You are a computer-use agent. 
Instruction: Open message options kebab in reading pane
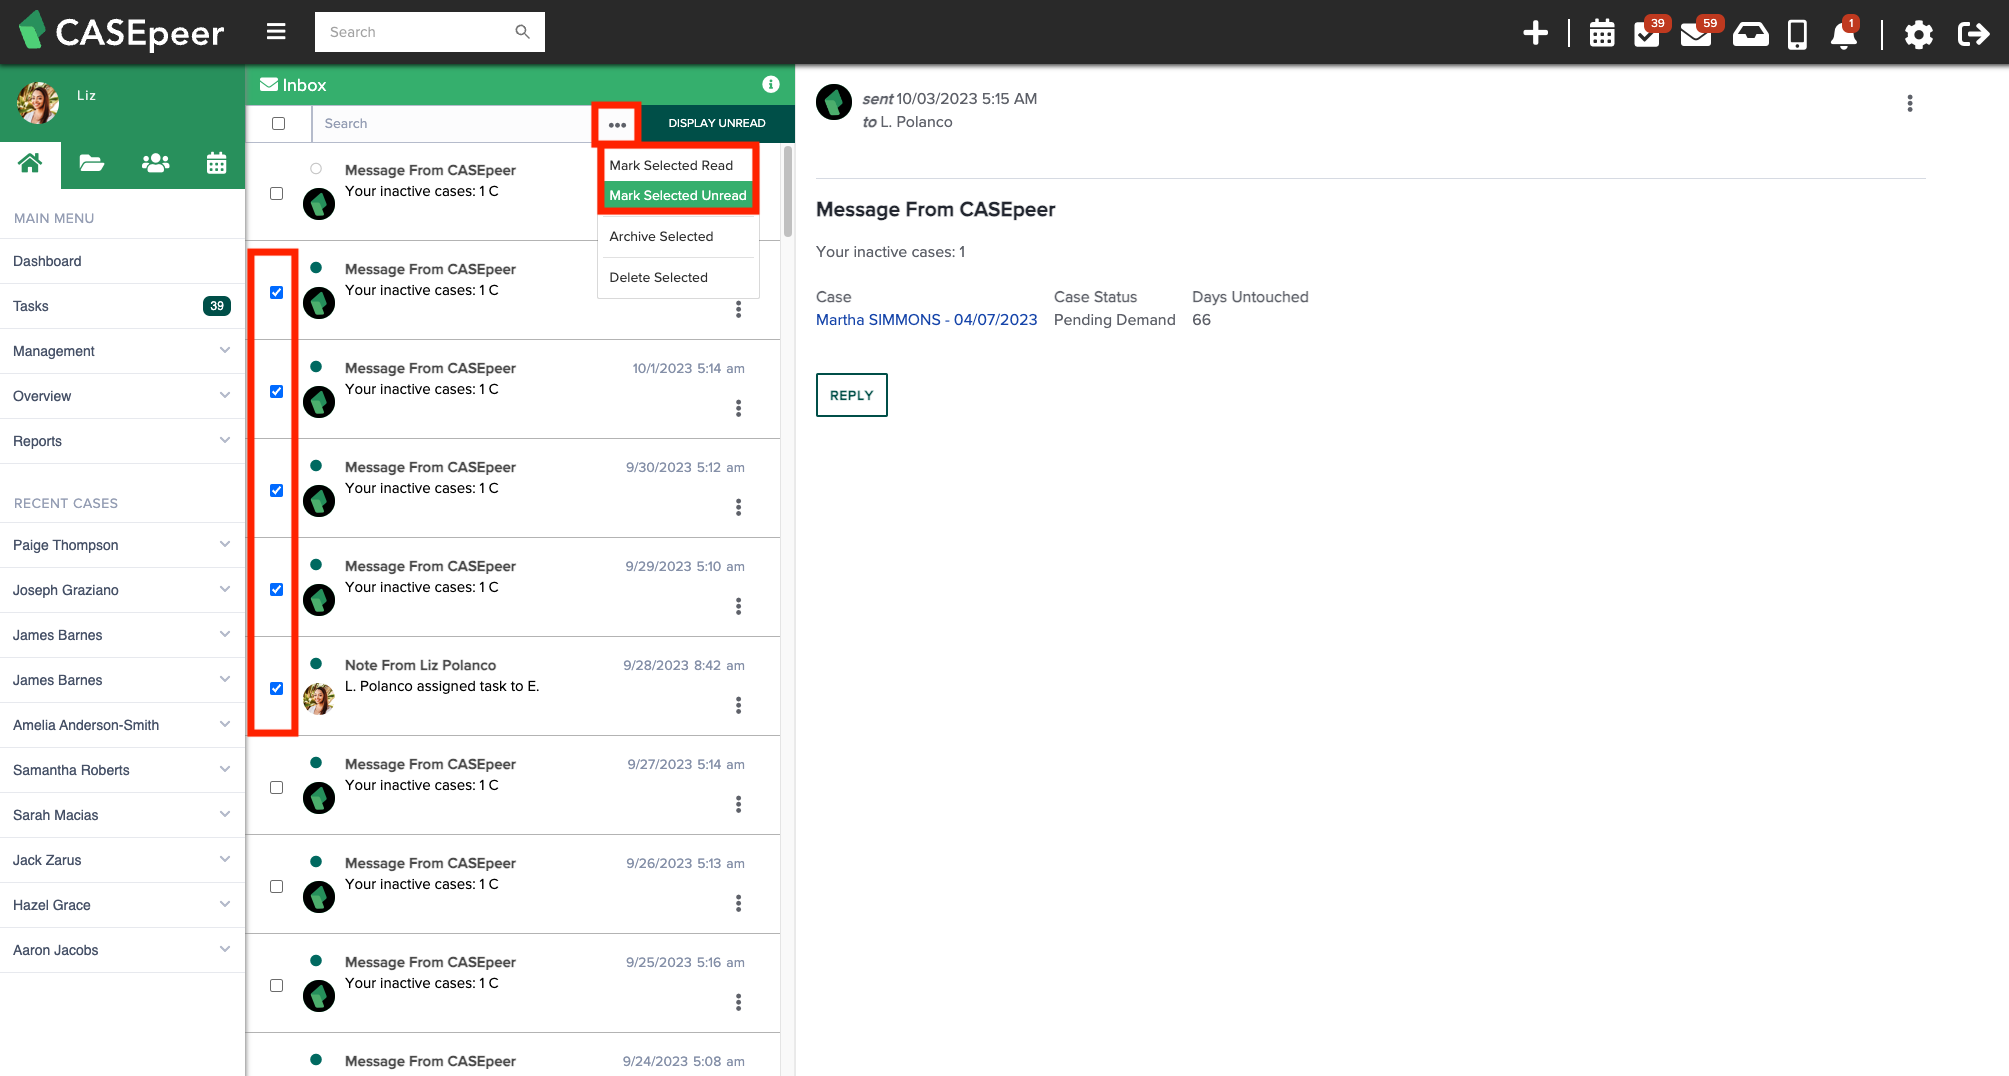1910,103
